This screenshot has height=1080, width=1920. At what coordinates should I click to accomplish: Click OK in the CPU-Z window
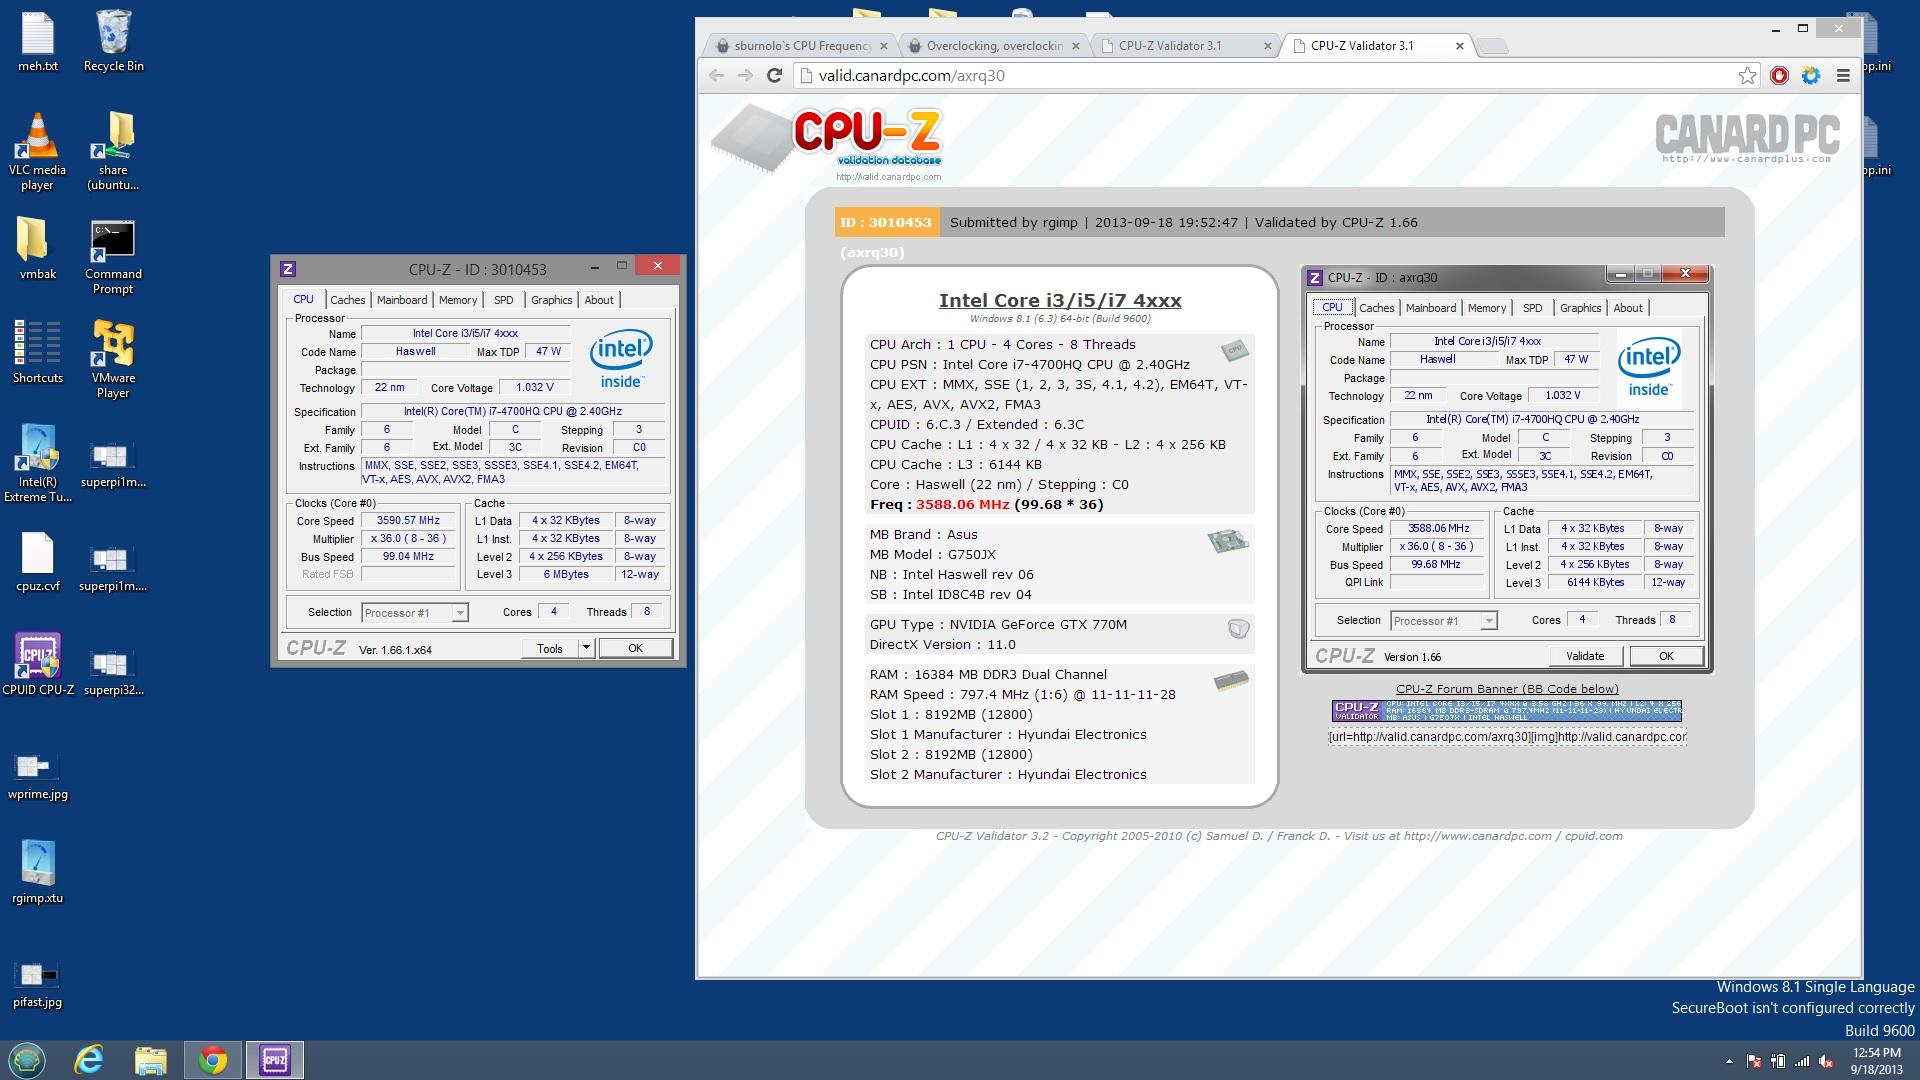click(635, 648)
